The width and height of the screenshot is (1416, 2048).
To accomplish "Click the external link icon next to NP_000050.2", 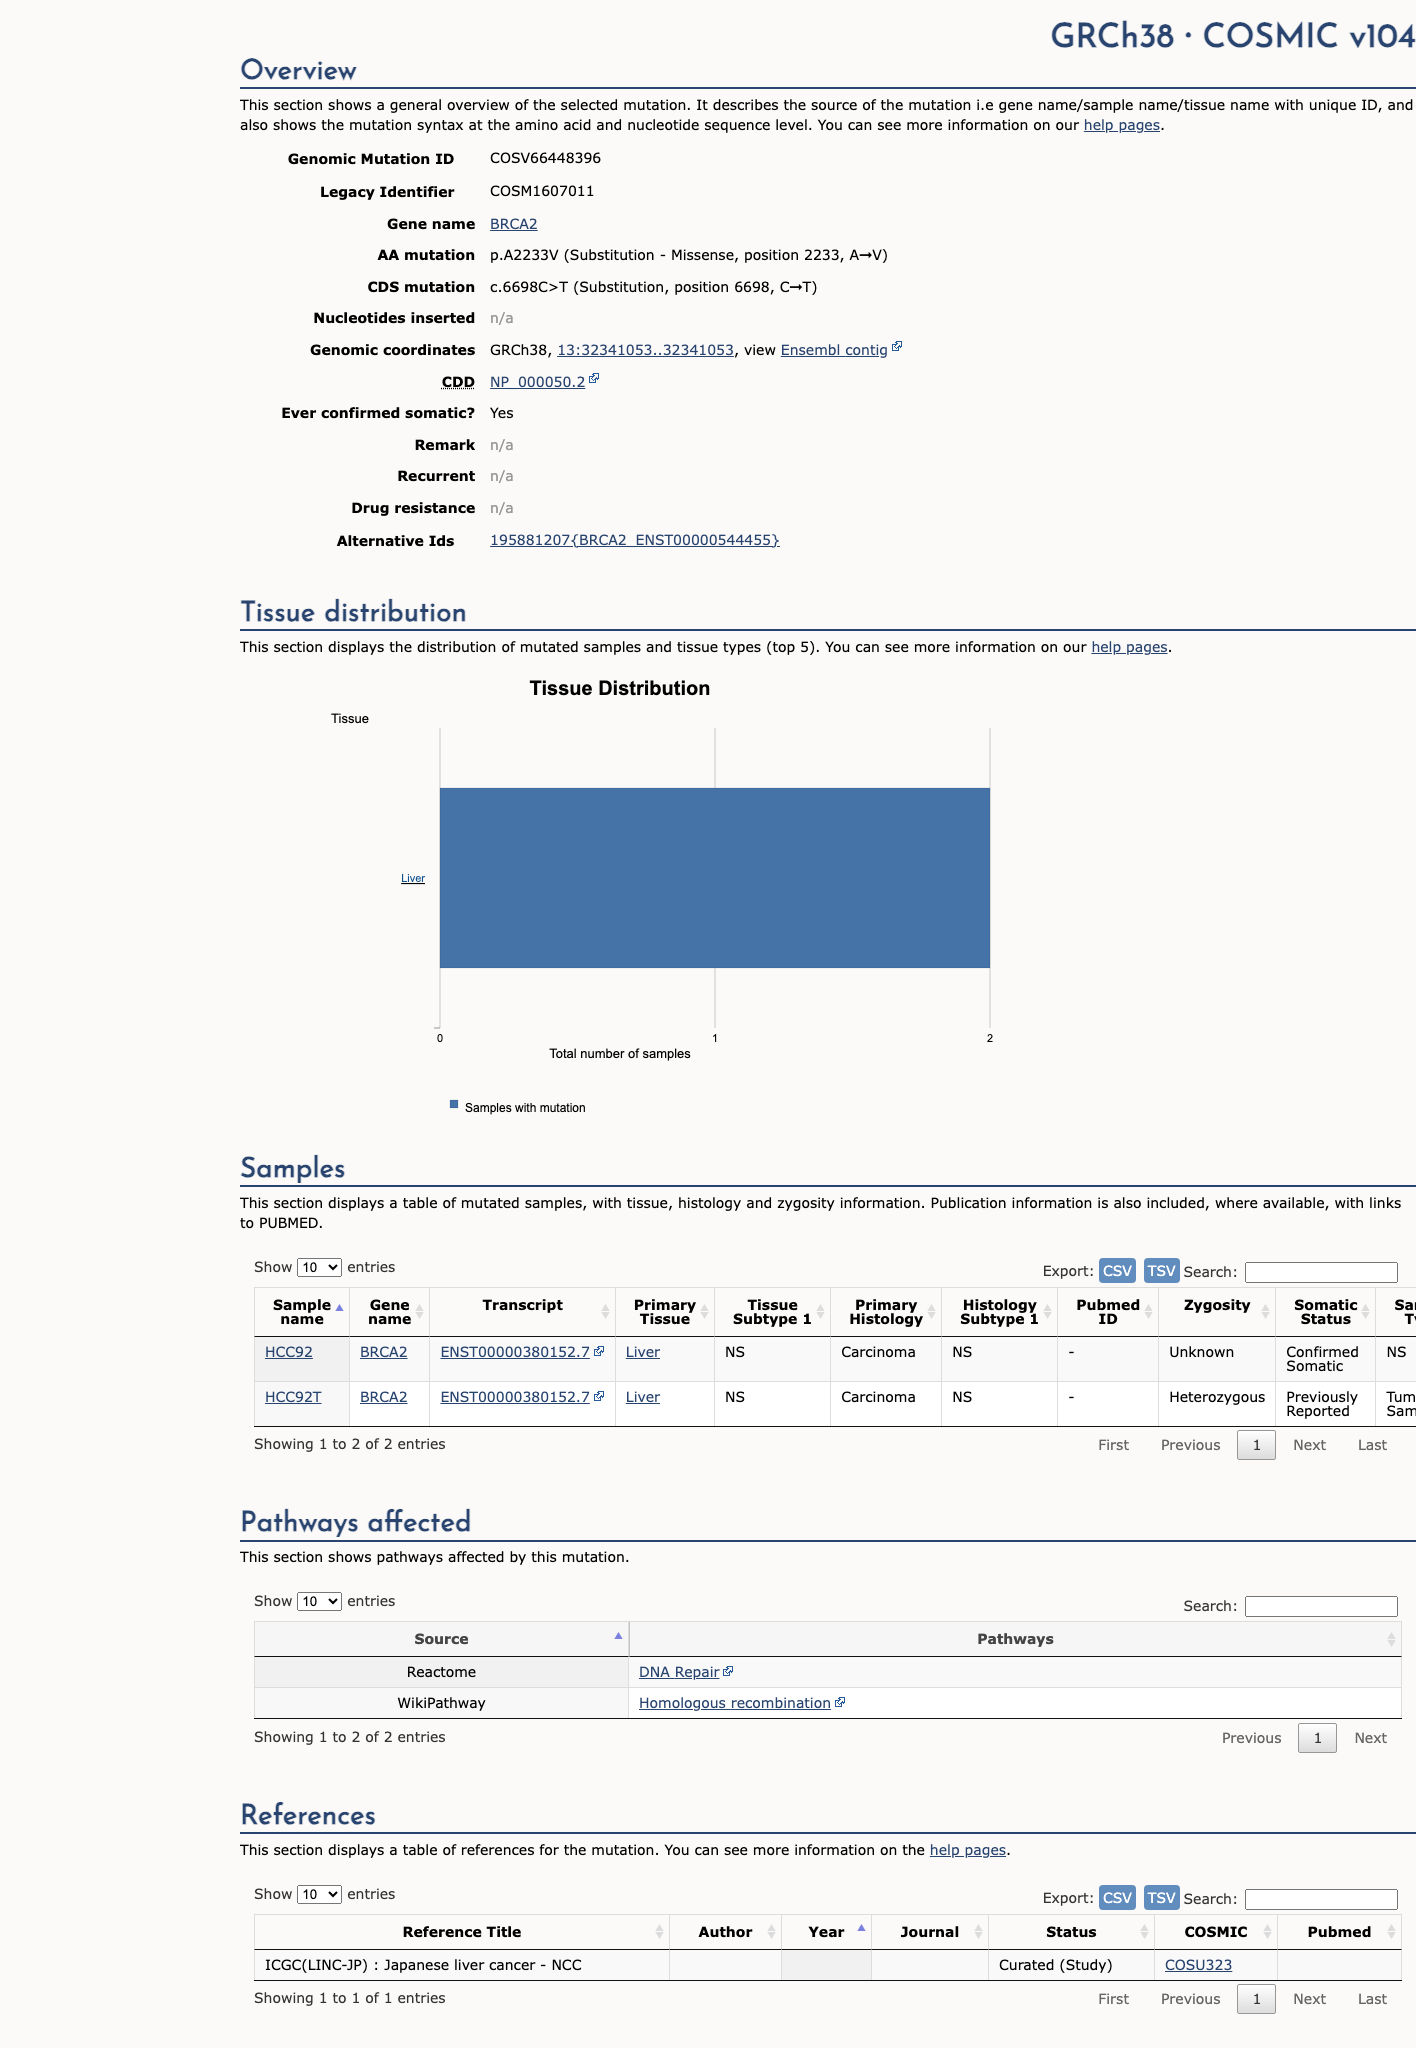I will 594,379.
